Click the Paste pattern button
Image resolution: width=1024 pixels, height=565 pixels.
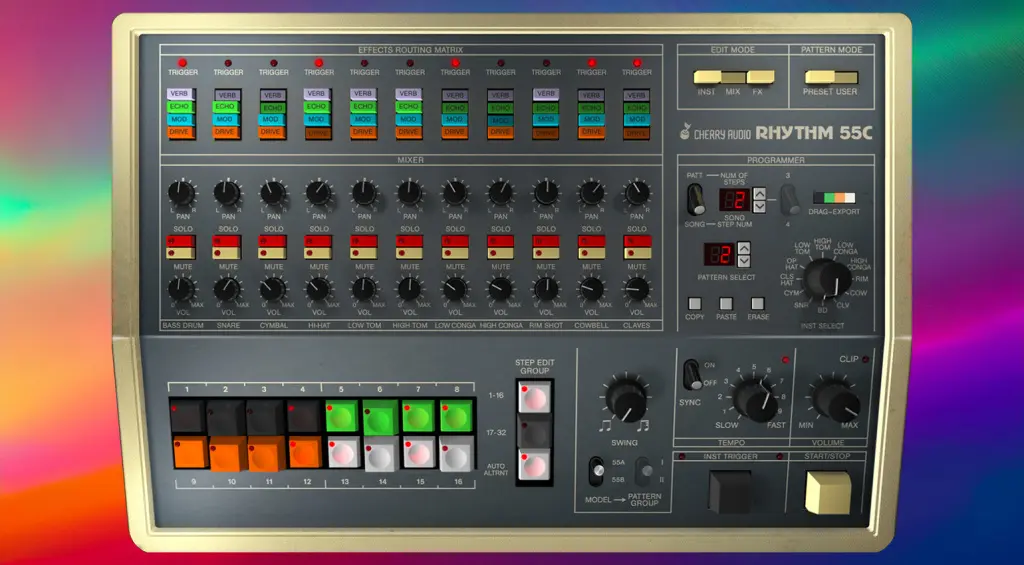click(726, 303)
